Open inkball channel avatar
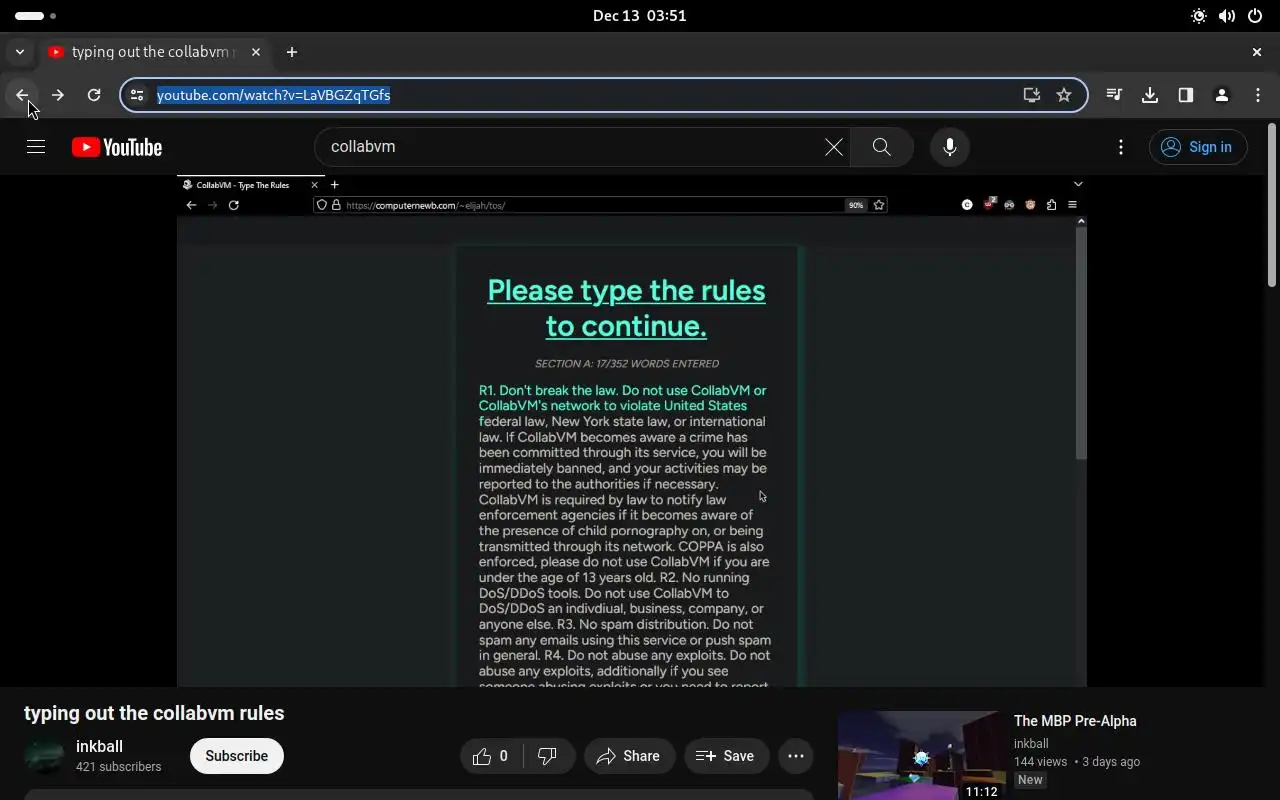Image resolution: width=1280 pixels, height=800 pixels. 44,756
